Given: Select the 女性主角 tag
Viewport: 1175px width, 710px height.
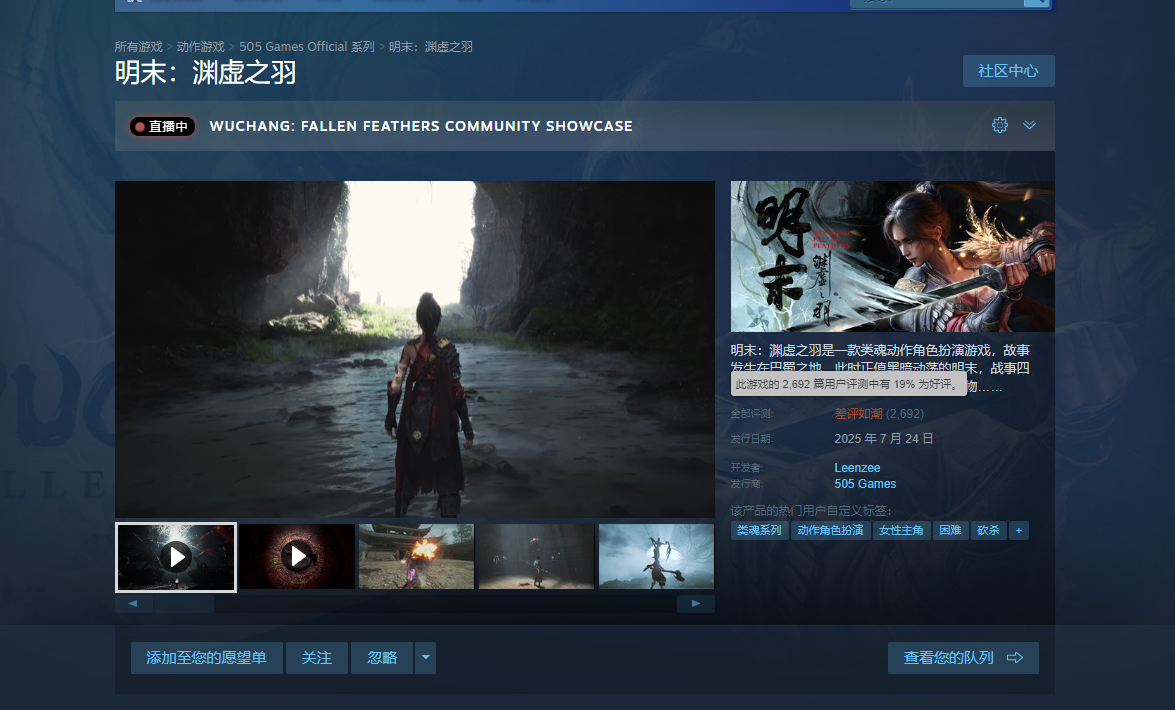Looking at the screenshot, I should (x=901, y=531).
